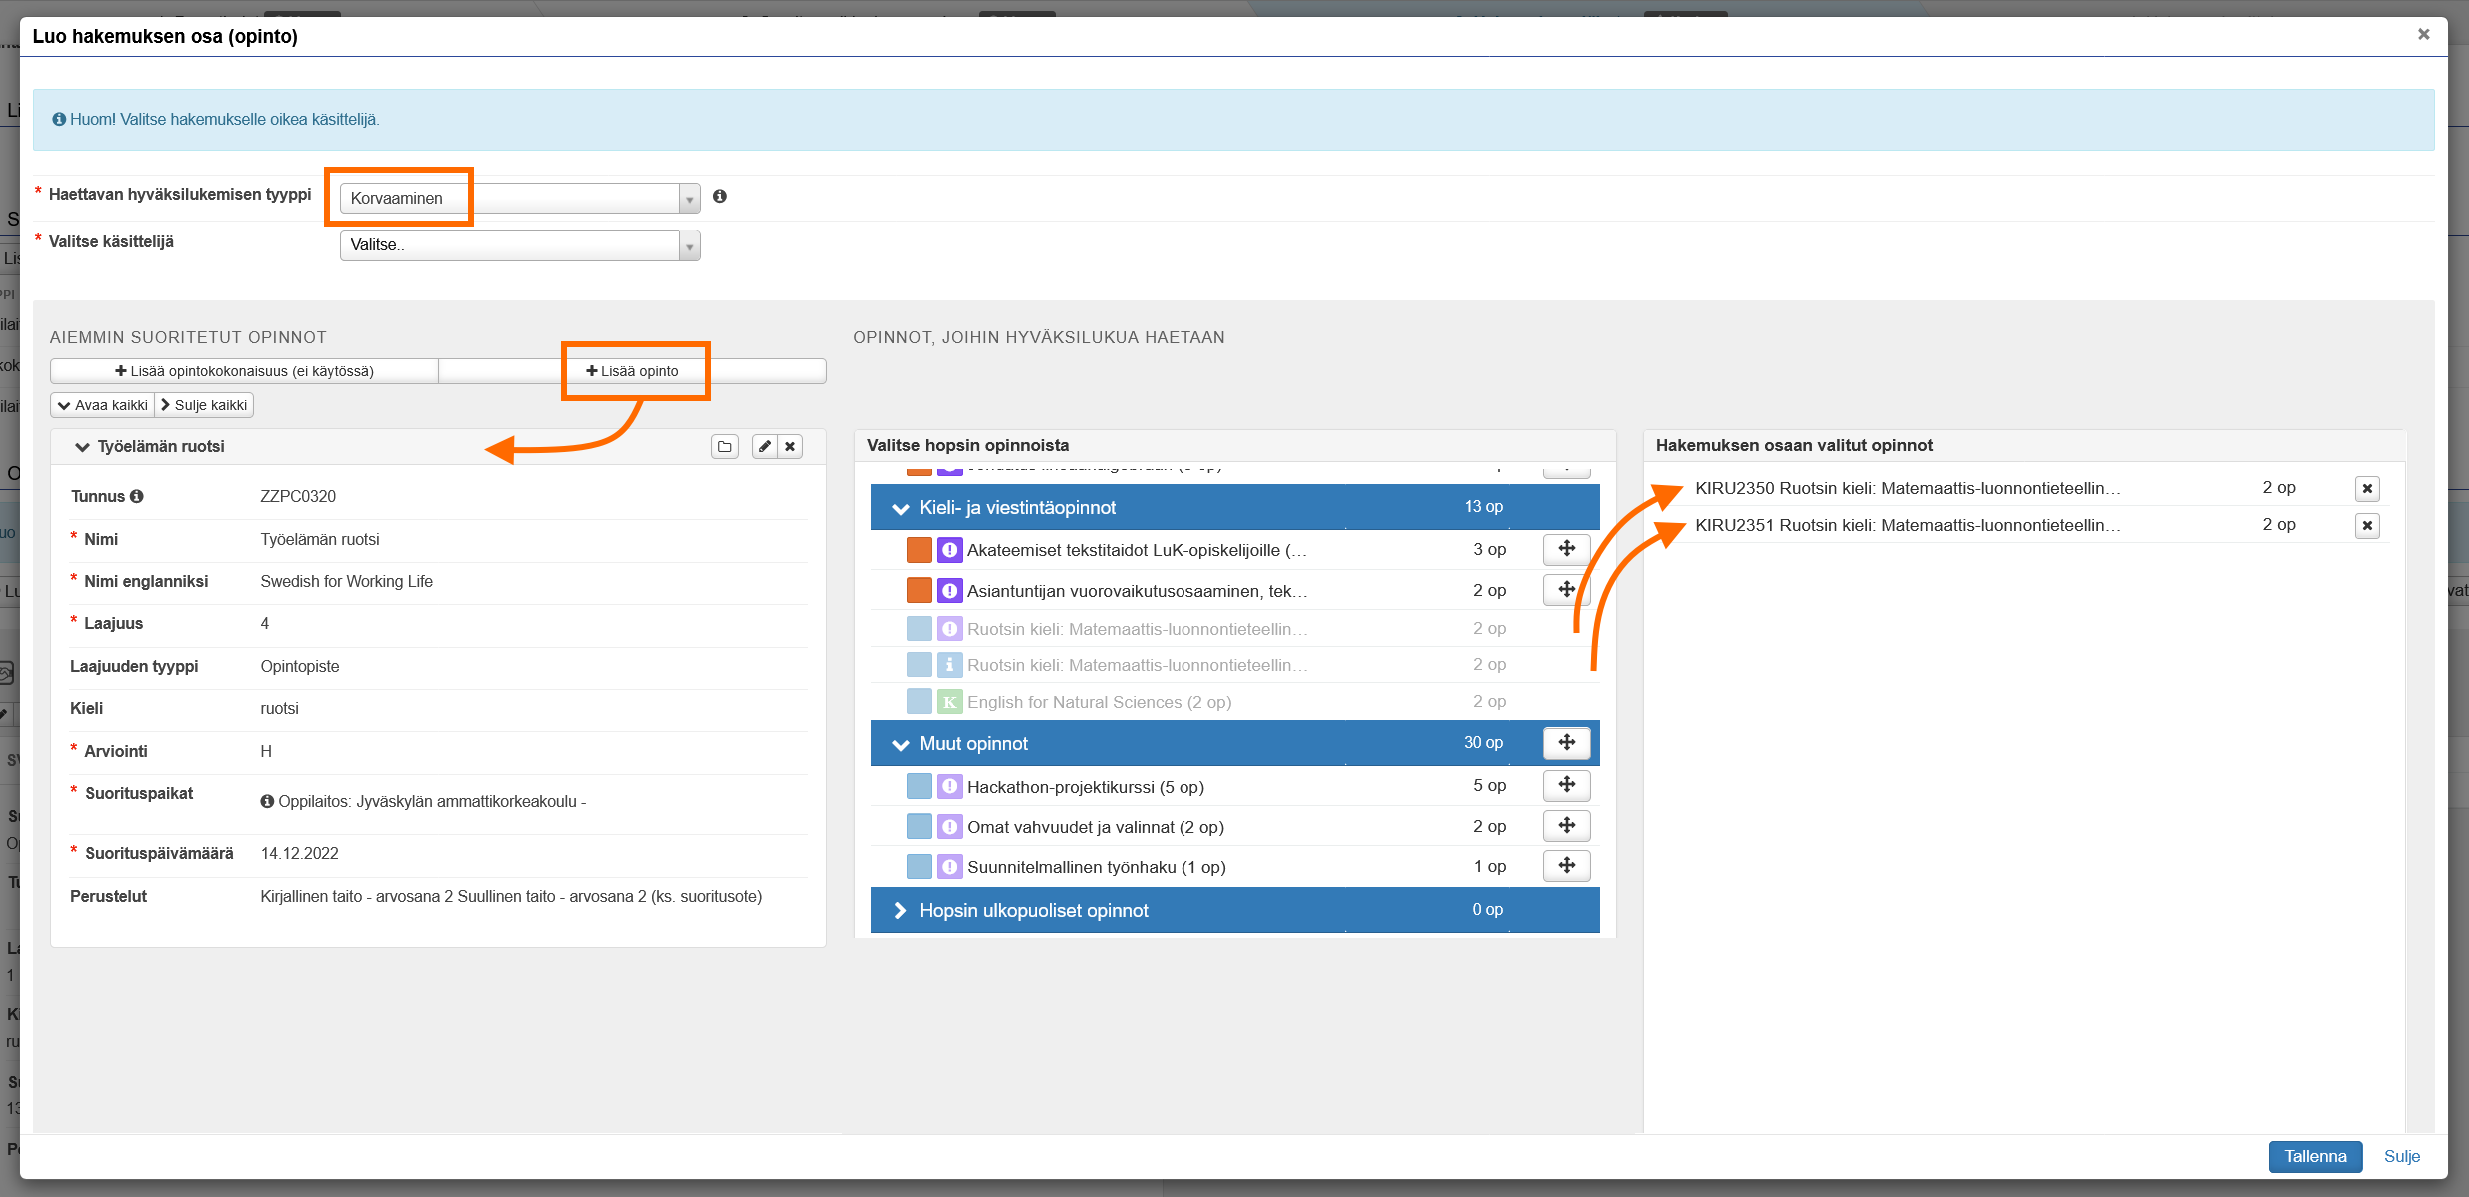
Task: Click move icon on Muut opinnot row
Action: coord(1566,743)
